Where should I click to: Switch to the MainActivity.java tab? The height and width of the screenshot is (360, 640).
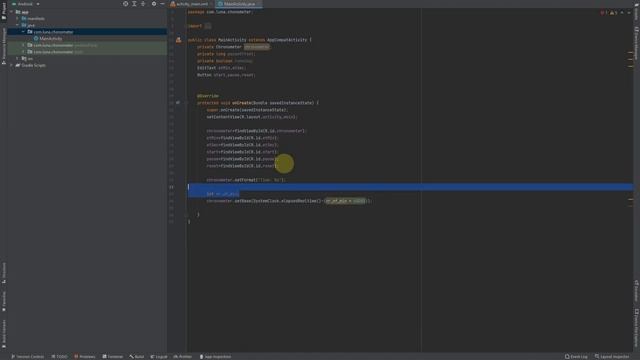point(238,4)
